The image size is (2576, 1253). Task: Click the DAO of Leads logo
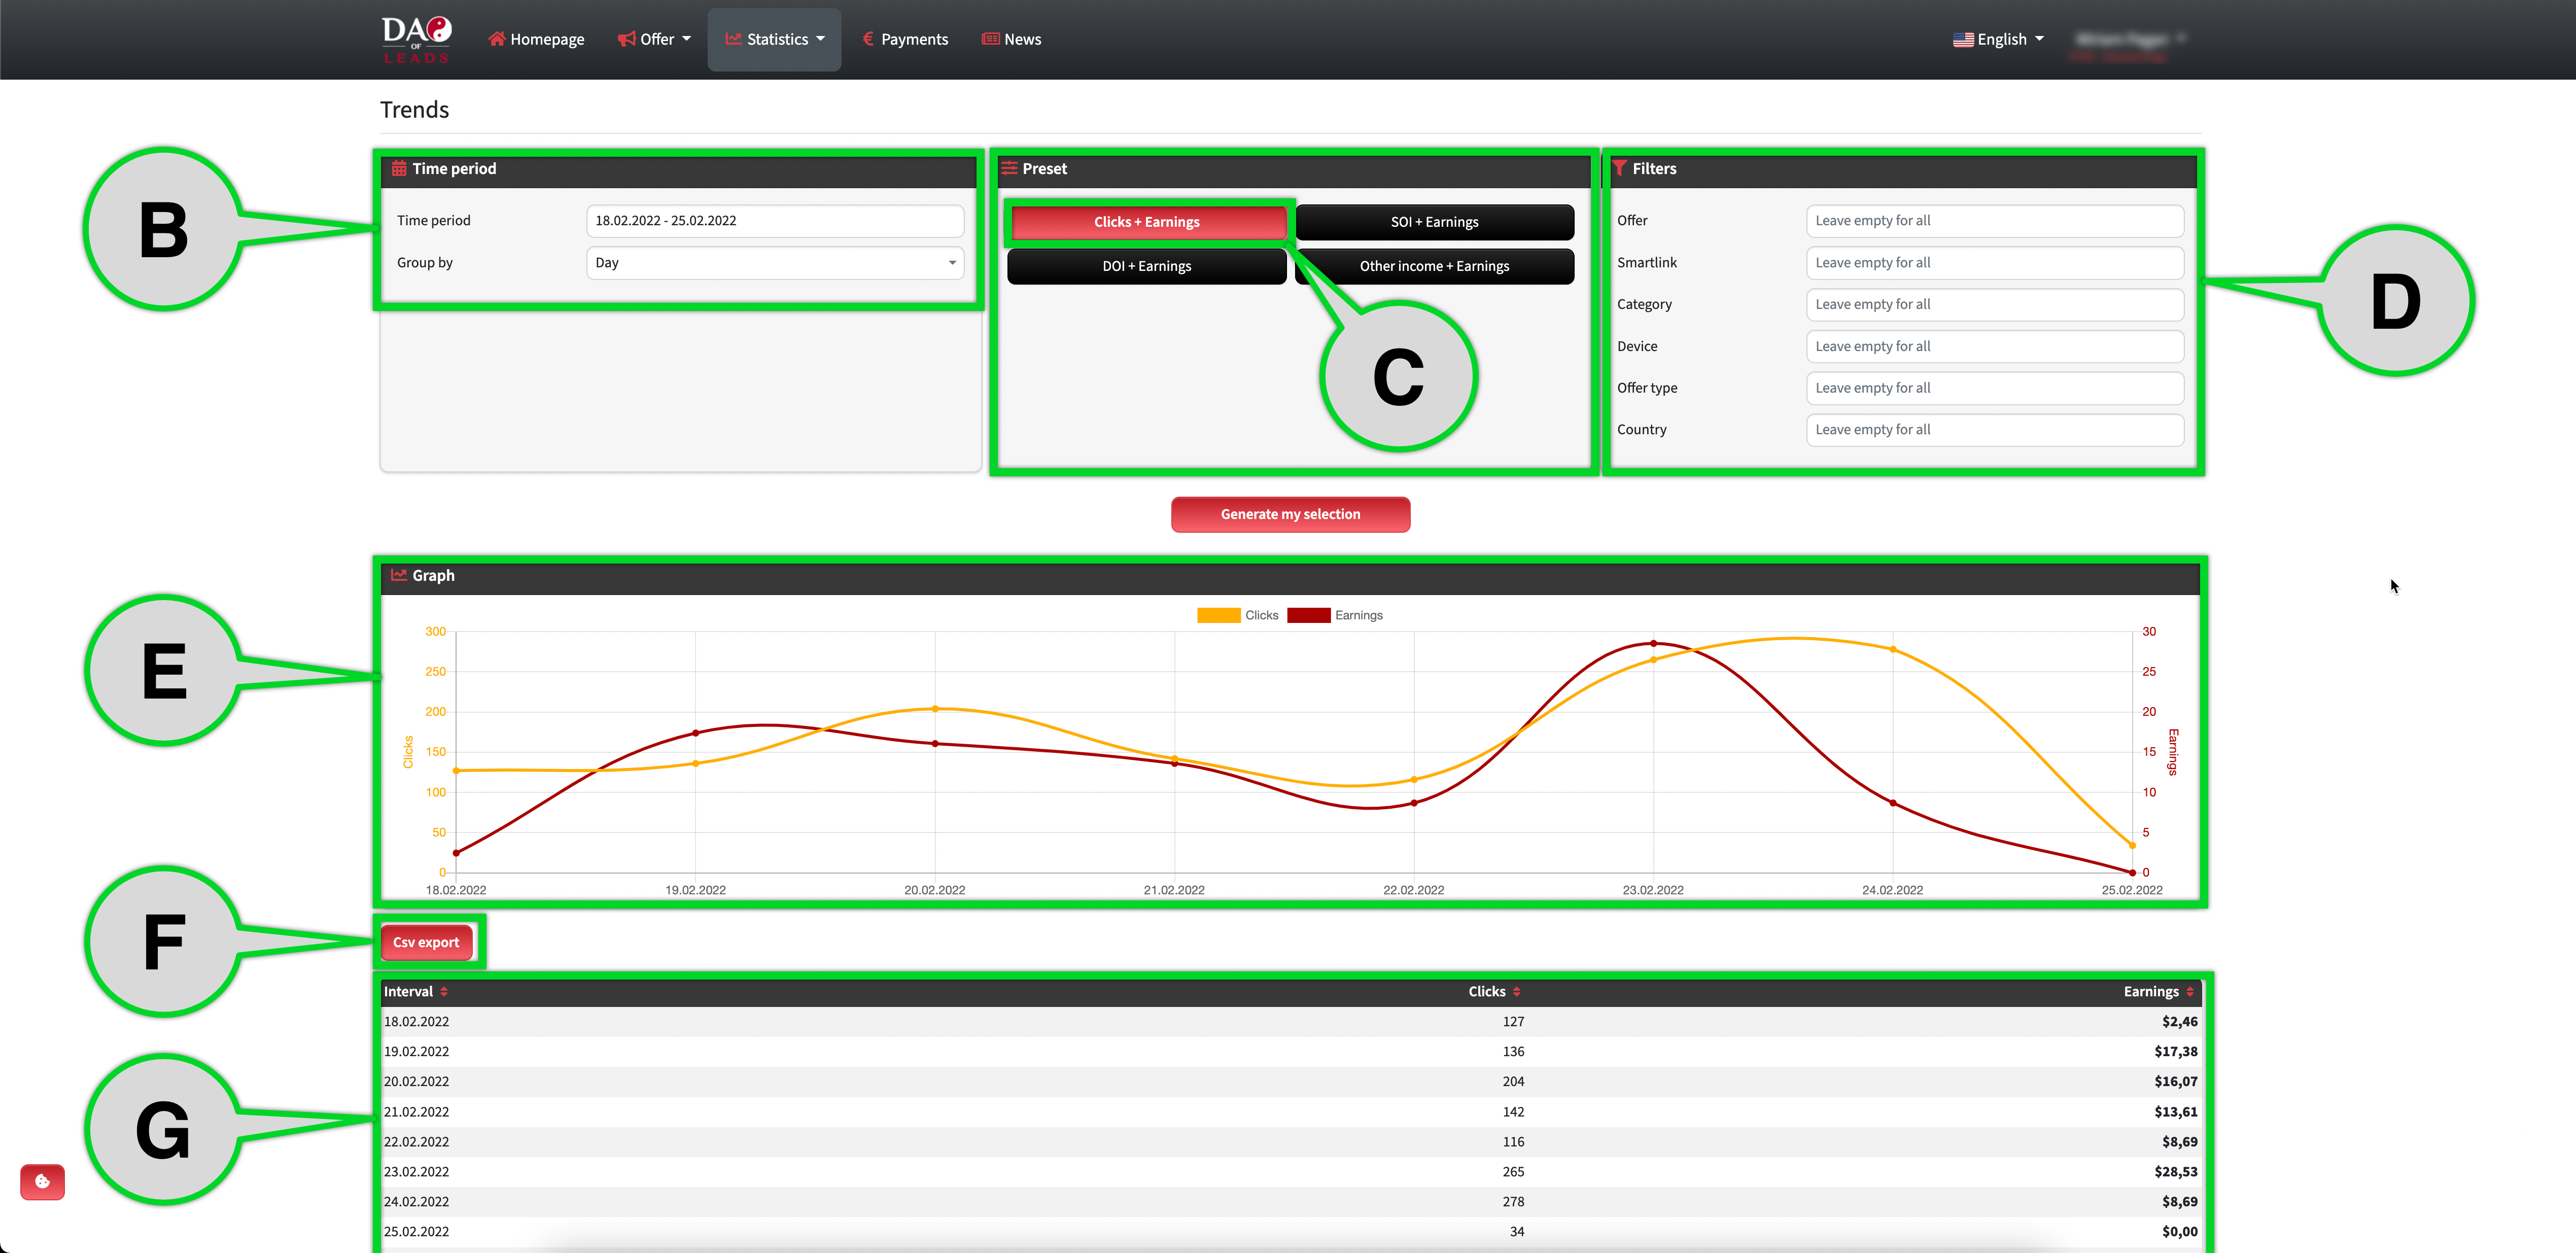tap(416, 39)
